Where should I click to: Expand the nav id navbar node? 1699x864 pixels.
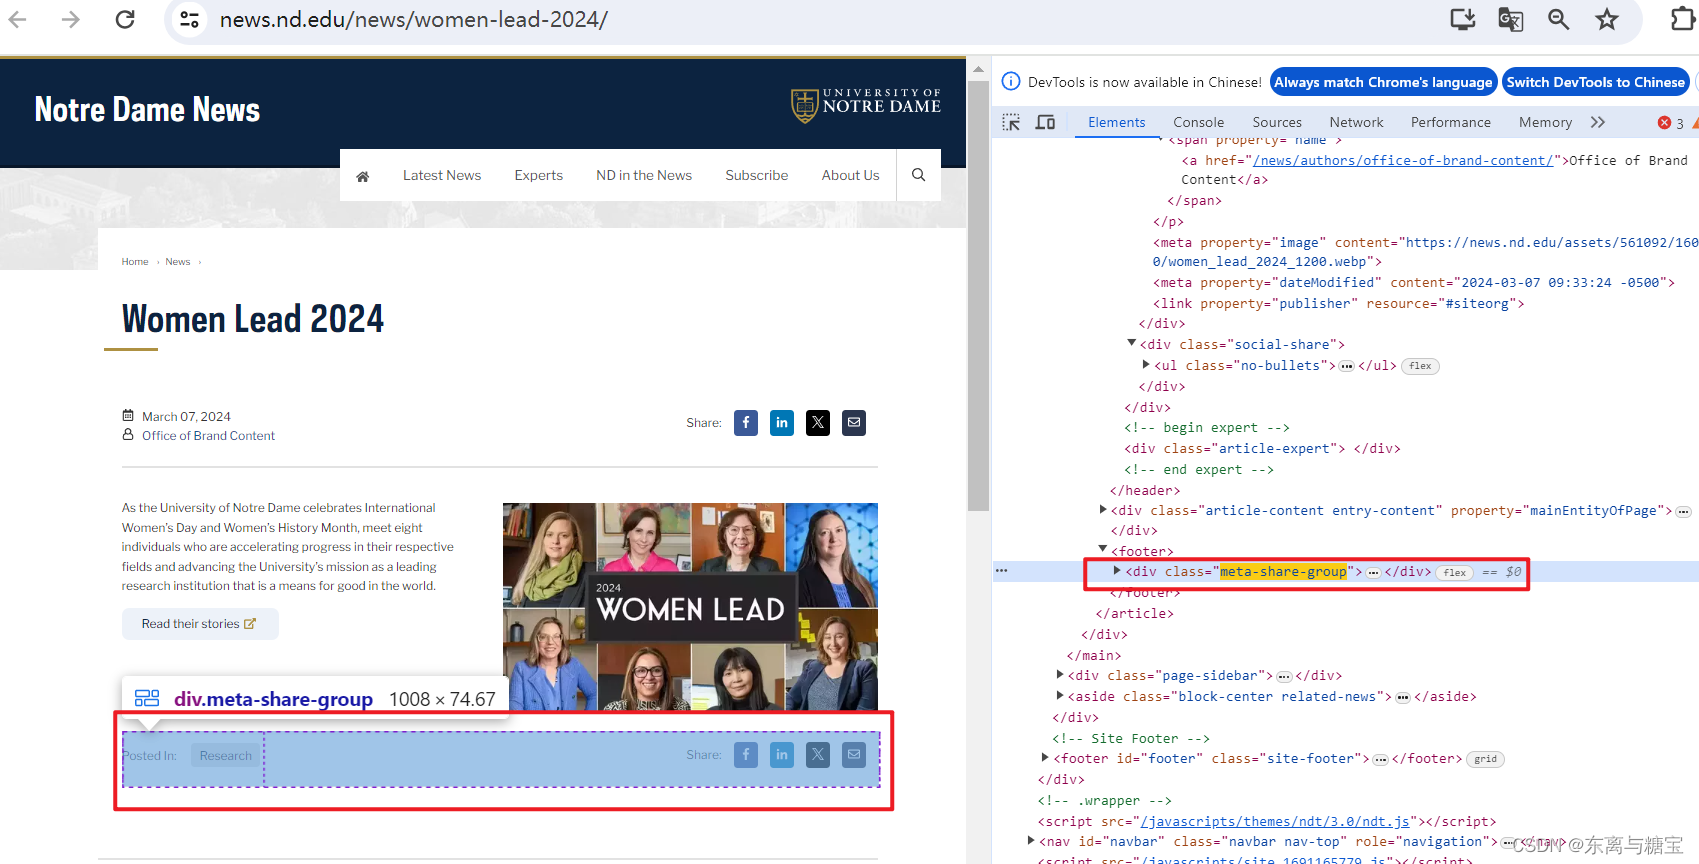[x=1031, y=841]
